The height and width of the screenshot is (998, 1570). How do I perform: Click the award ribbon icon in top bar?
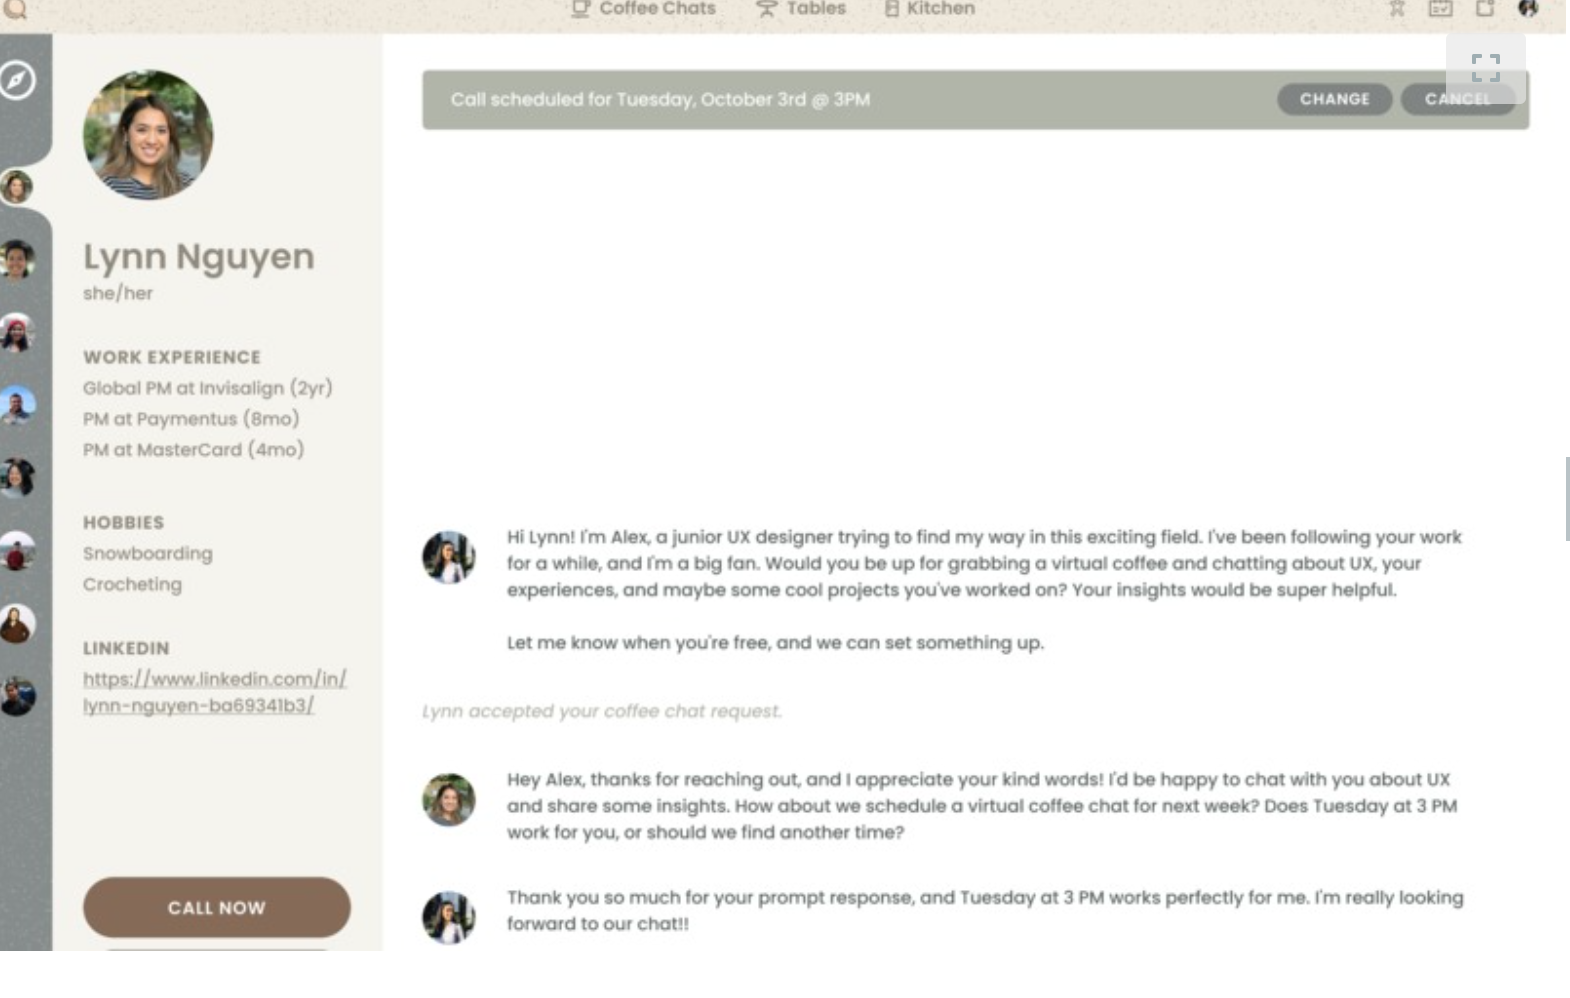1397,9
